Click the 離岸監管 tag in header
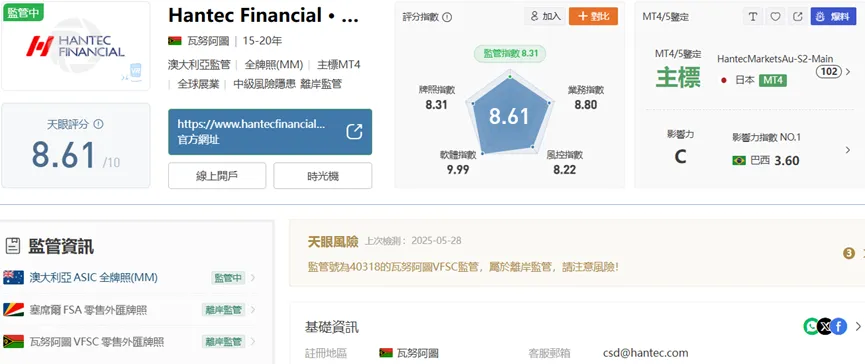865x364 pixels. click(x=320, y=84)
